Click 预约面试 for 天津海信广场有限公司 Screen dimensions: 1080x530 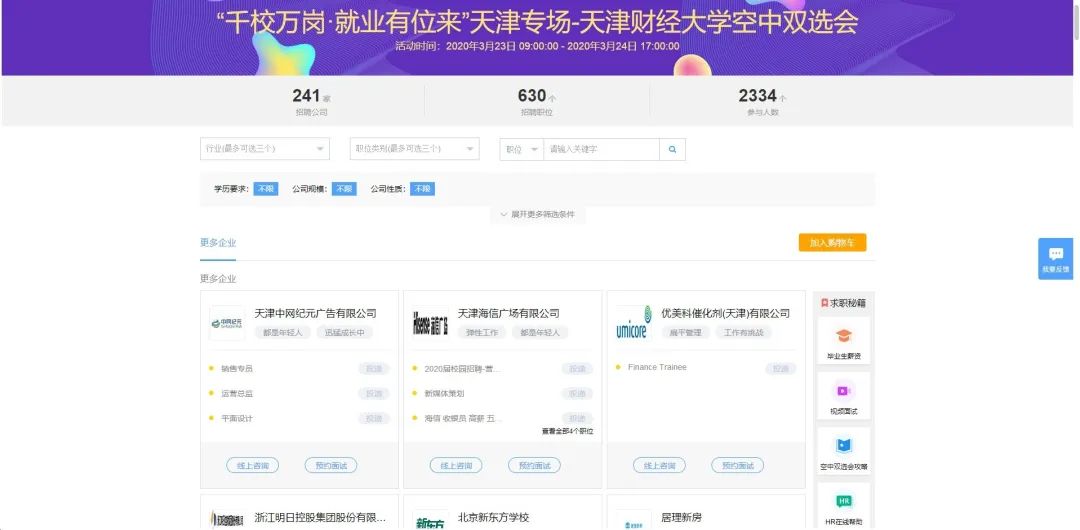pyautogui.click(x=534, y=465)
